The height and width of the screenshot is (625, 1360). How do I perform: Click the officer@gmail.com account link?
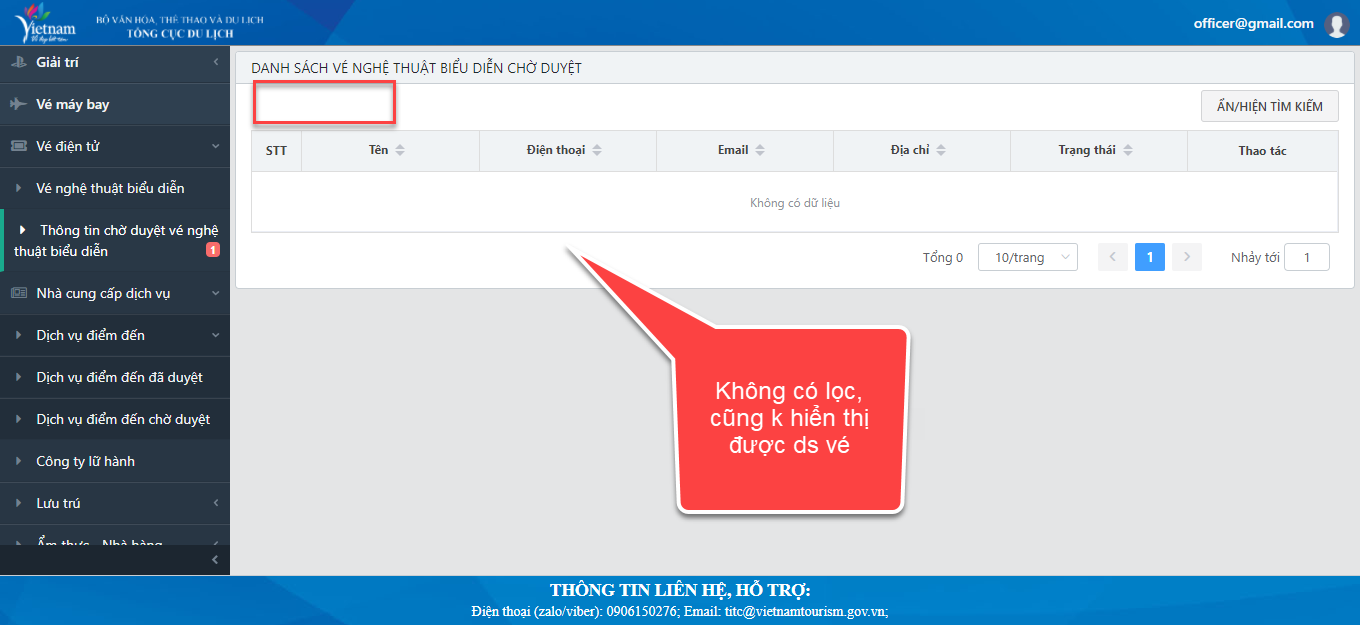pos(1253,23)
